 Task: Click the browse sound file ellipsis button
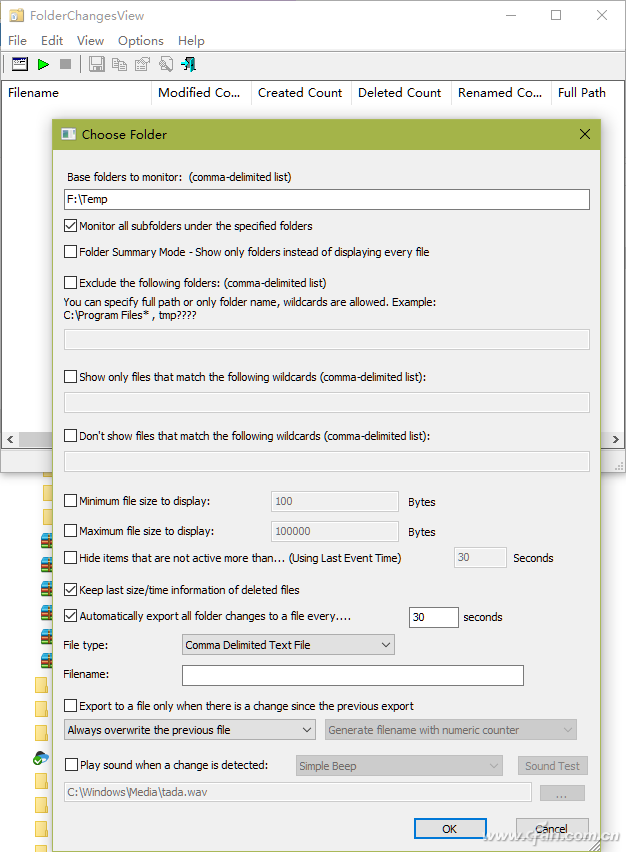click(562, 793)
